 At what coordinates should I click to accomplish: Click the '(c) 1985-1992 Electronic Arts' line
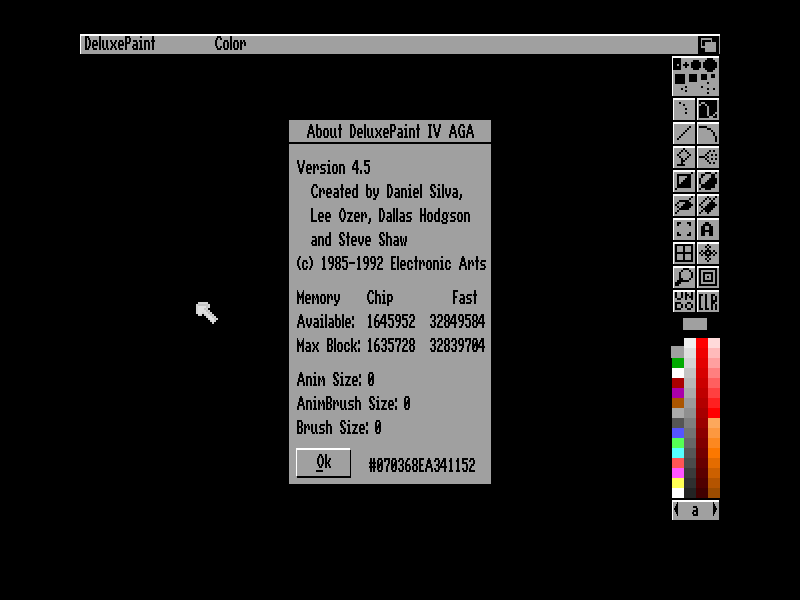391,264
